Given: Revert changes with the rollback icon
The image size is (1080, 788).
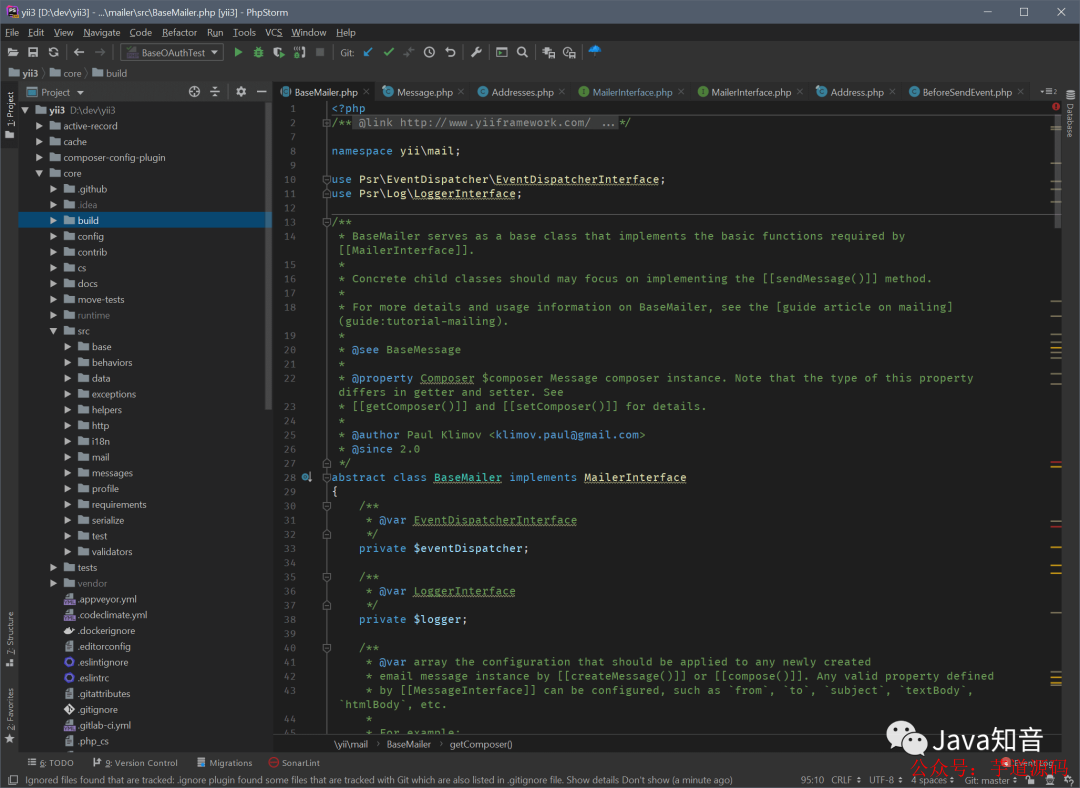Looking at the screenshot, I should (450, 52).
